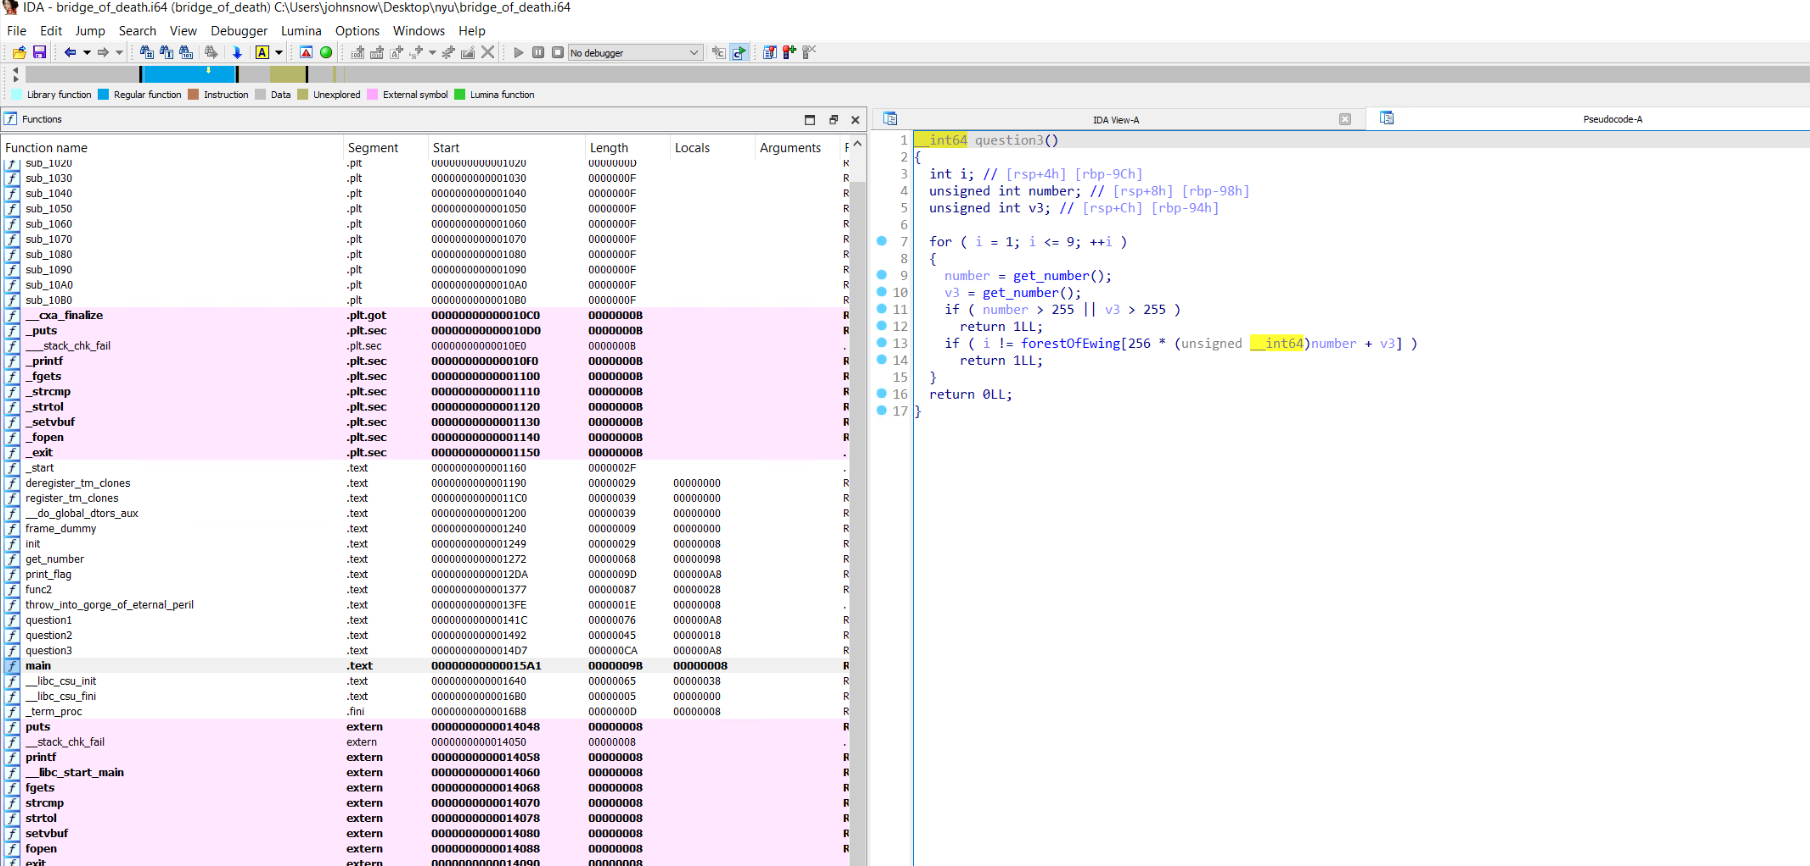Toggle breakpoint dot on pseudocode line 13
1810x866 pixels.
coord(881,343)
